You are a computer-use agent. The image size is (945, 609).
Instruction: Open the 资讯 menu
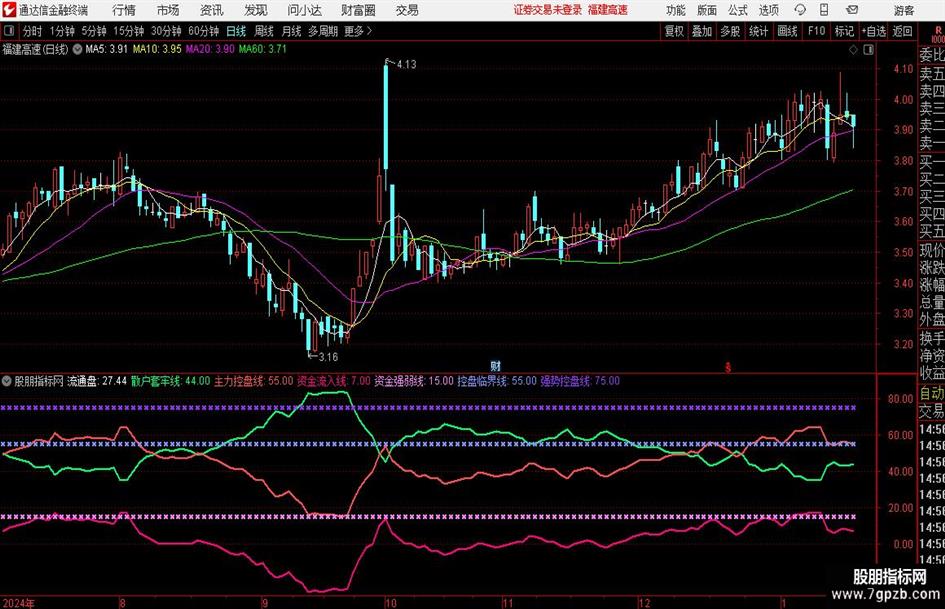212,10
